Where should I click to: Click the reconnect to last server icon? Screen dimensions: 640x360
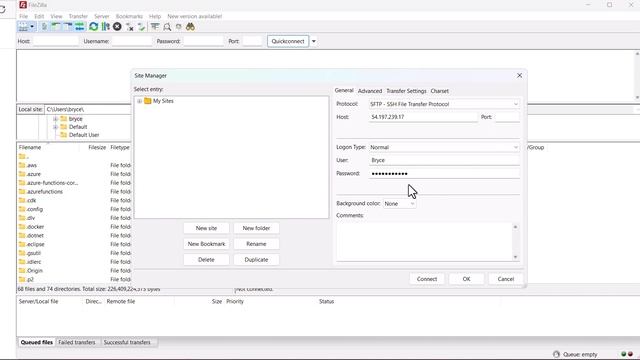click(x=141, y=27)
